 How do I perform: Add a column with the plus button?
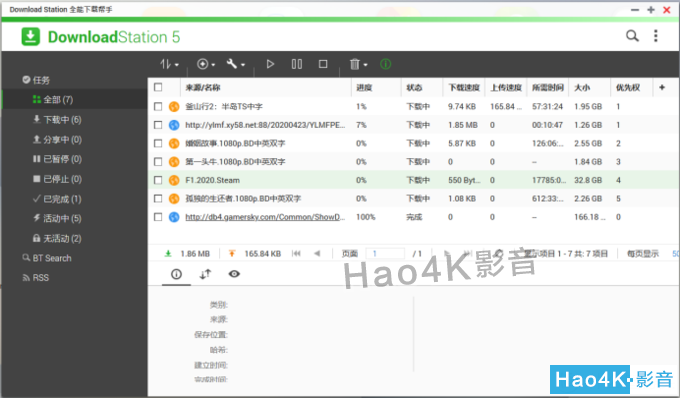pos(662,88)
